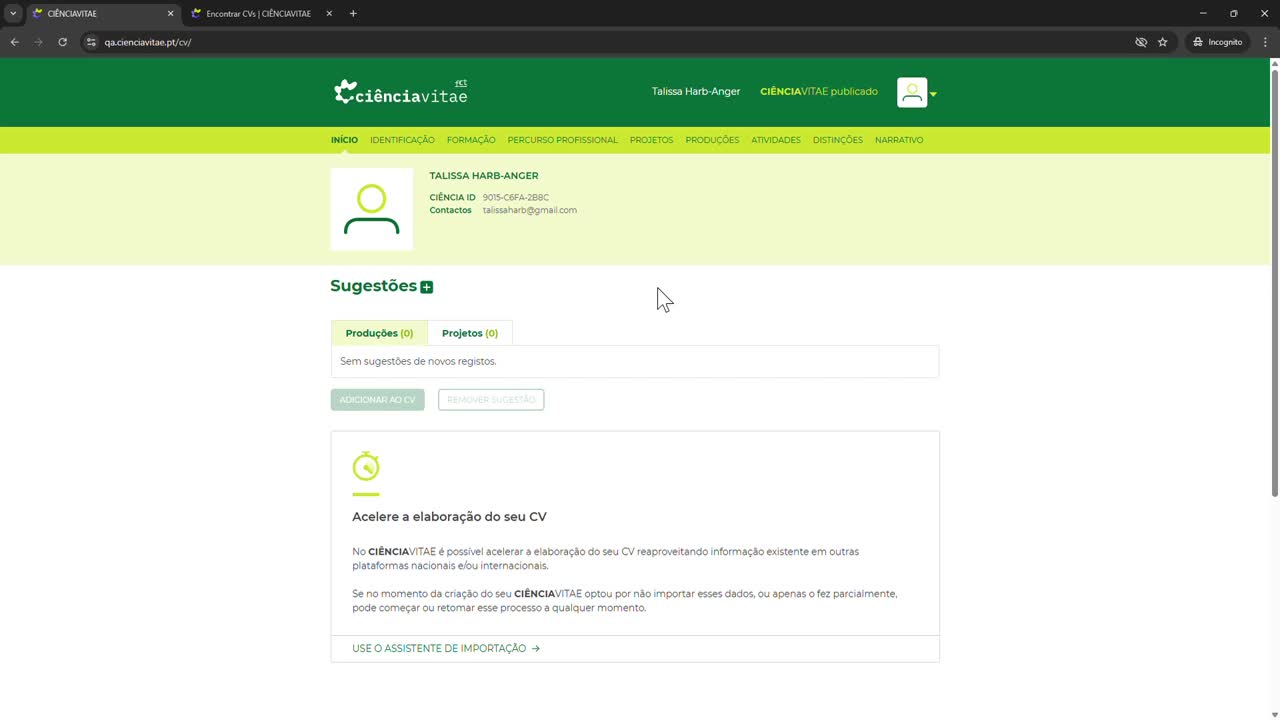The height and width of the screenshot is (720, 1280).
Task: Click the plus icon beside Sugestões
Action: point(427,287)
